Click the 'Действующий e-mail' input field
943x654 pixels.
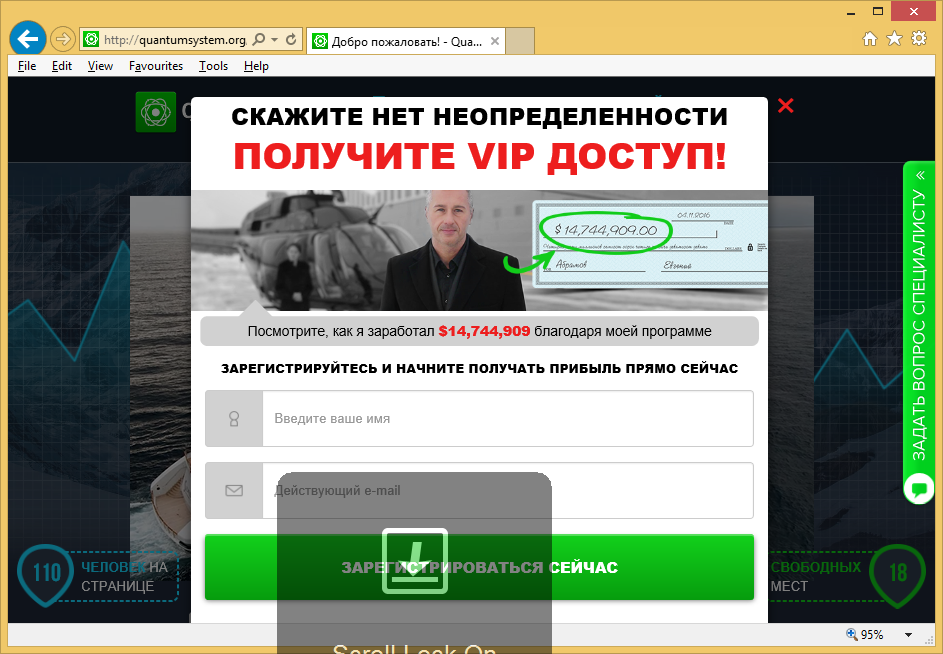click(x=508, y=490)
